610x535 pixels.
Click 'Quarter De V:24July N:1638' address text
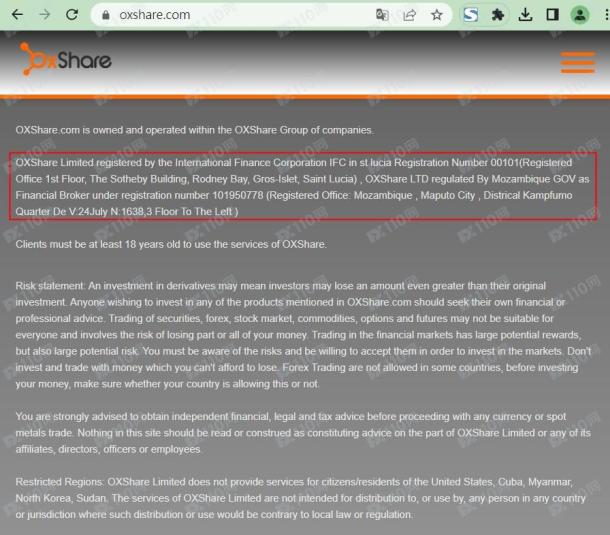tap(84, 212)
